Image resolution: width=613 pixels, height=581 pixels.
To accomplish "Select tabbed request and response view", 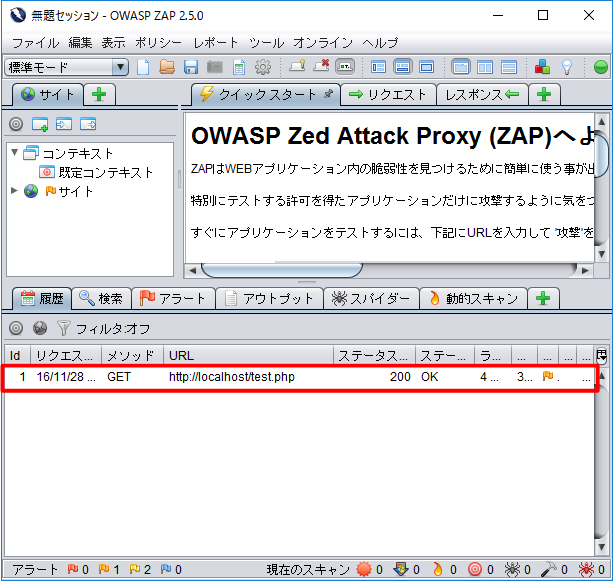I will coord(461,67).
